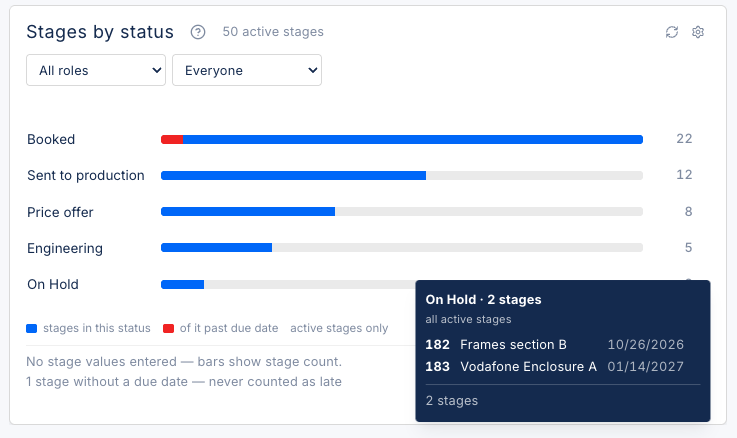Open the All roles dropdown
This screenshot has width=737, height=438.
point(96,70)
